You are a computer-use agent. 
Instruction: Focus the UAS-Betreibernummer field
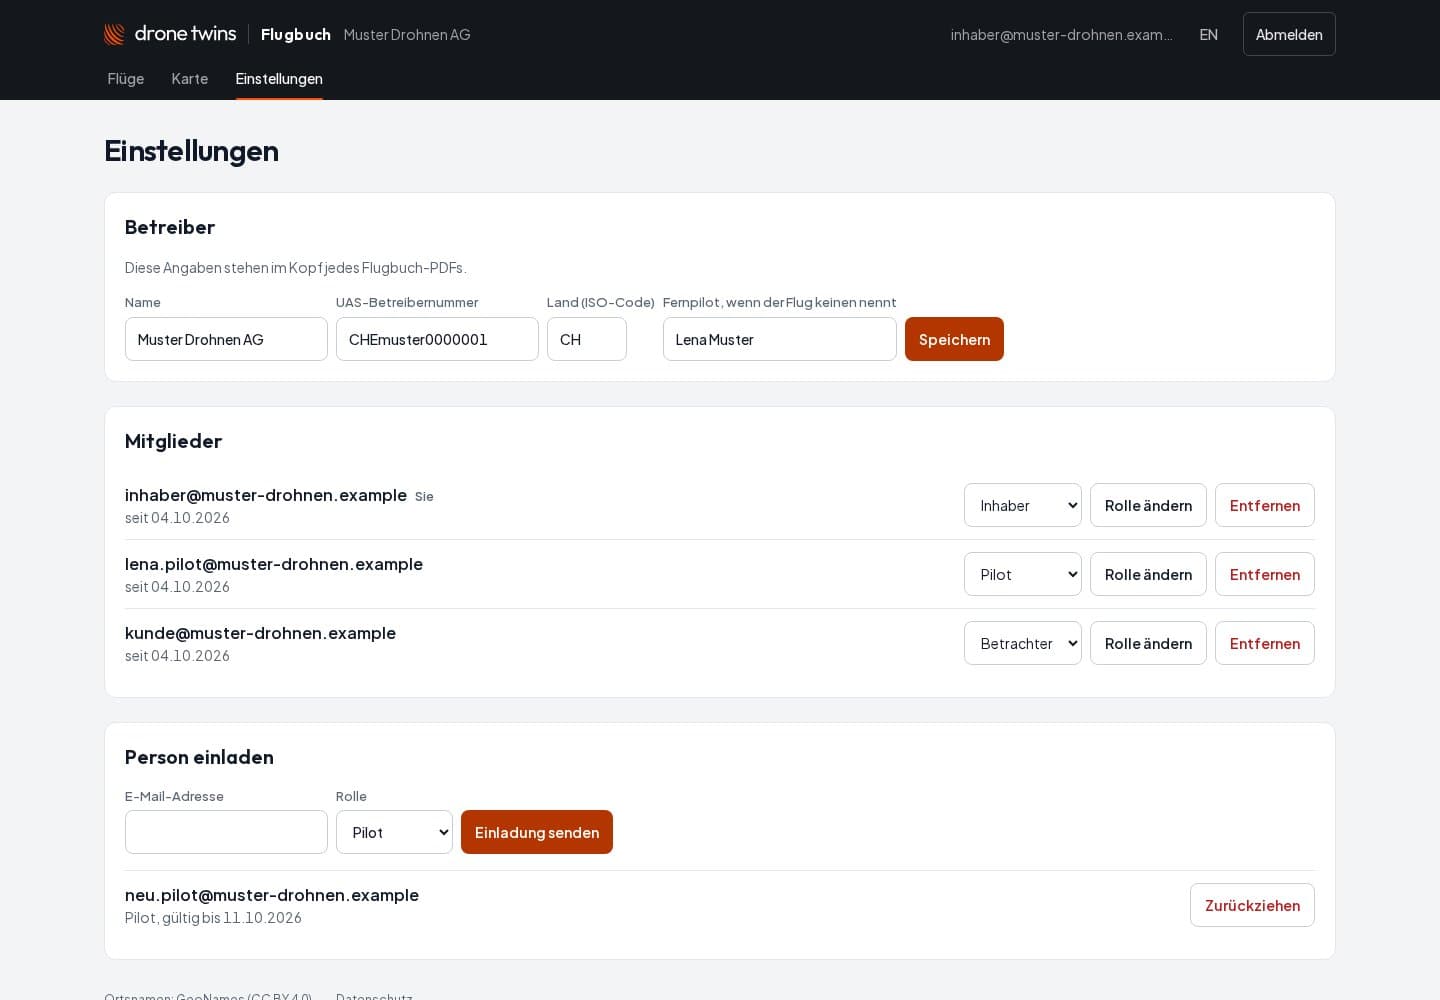(x=437, y=339)
